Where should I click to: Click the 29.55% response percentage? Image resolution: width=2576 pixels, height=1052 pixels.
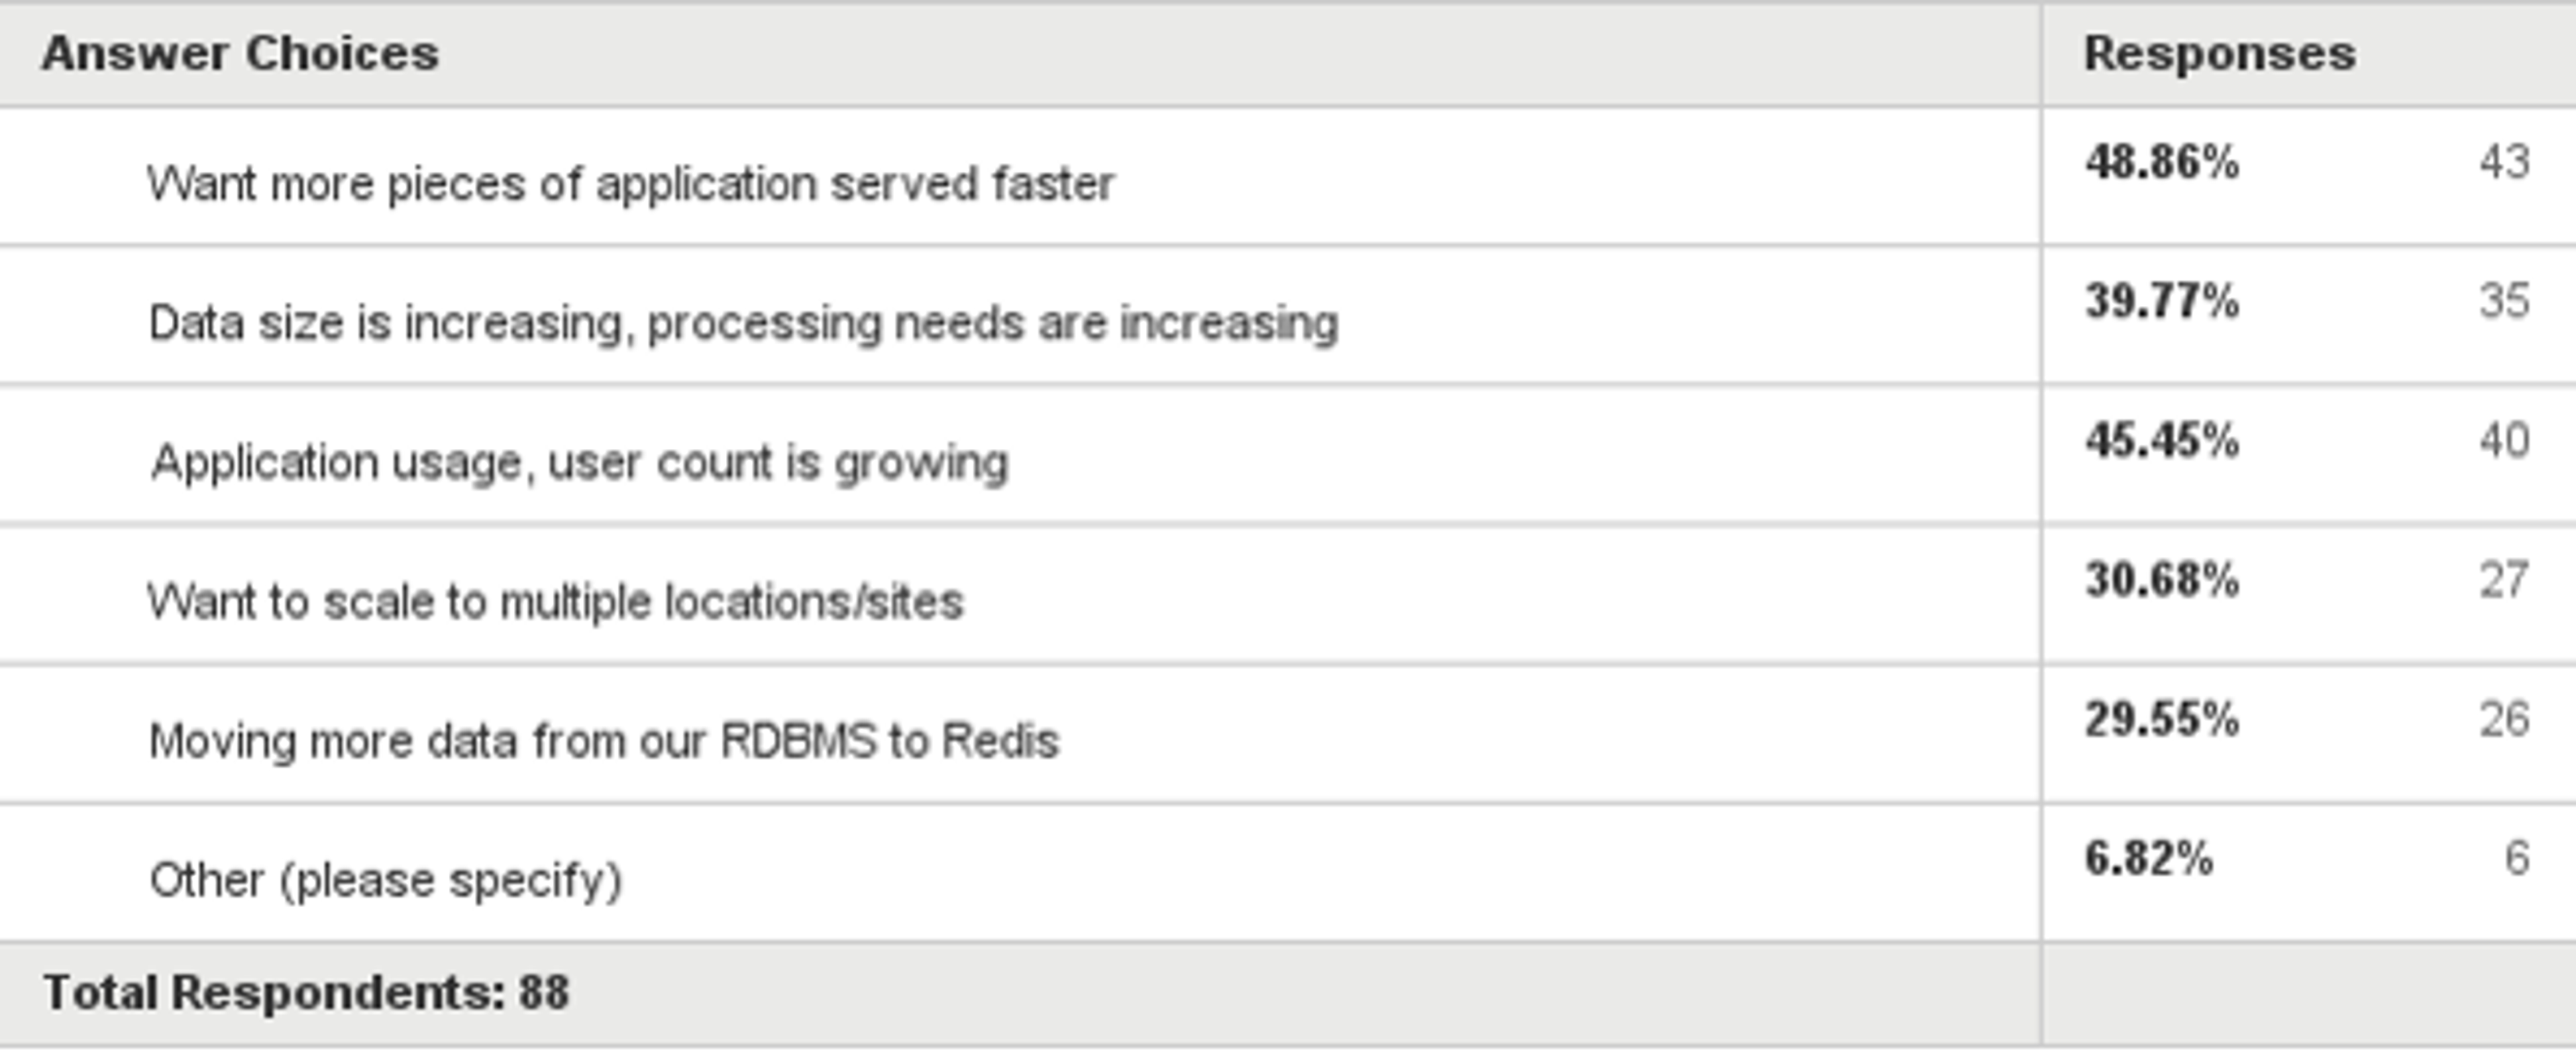pos(2162,719)
